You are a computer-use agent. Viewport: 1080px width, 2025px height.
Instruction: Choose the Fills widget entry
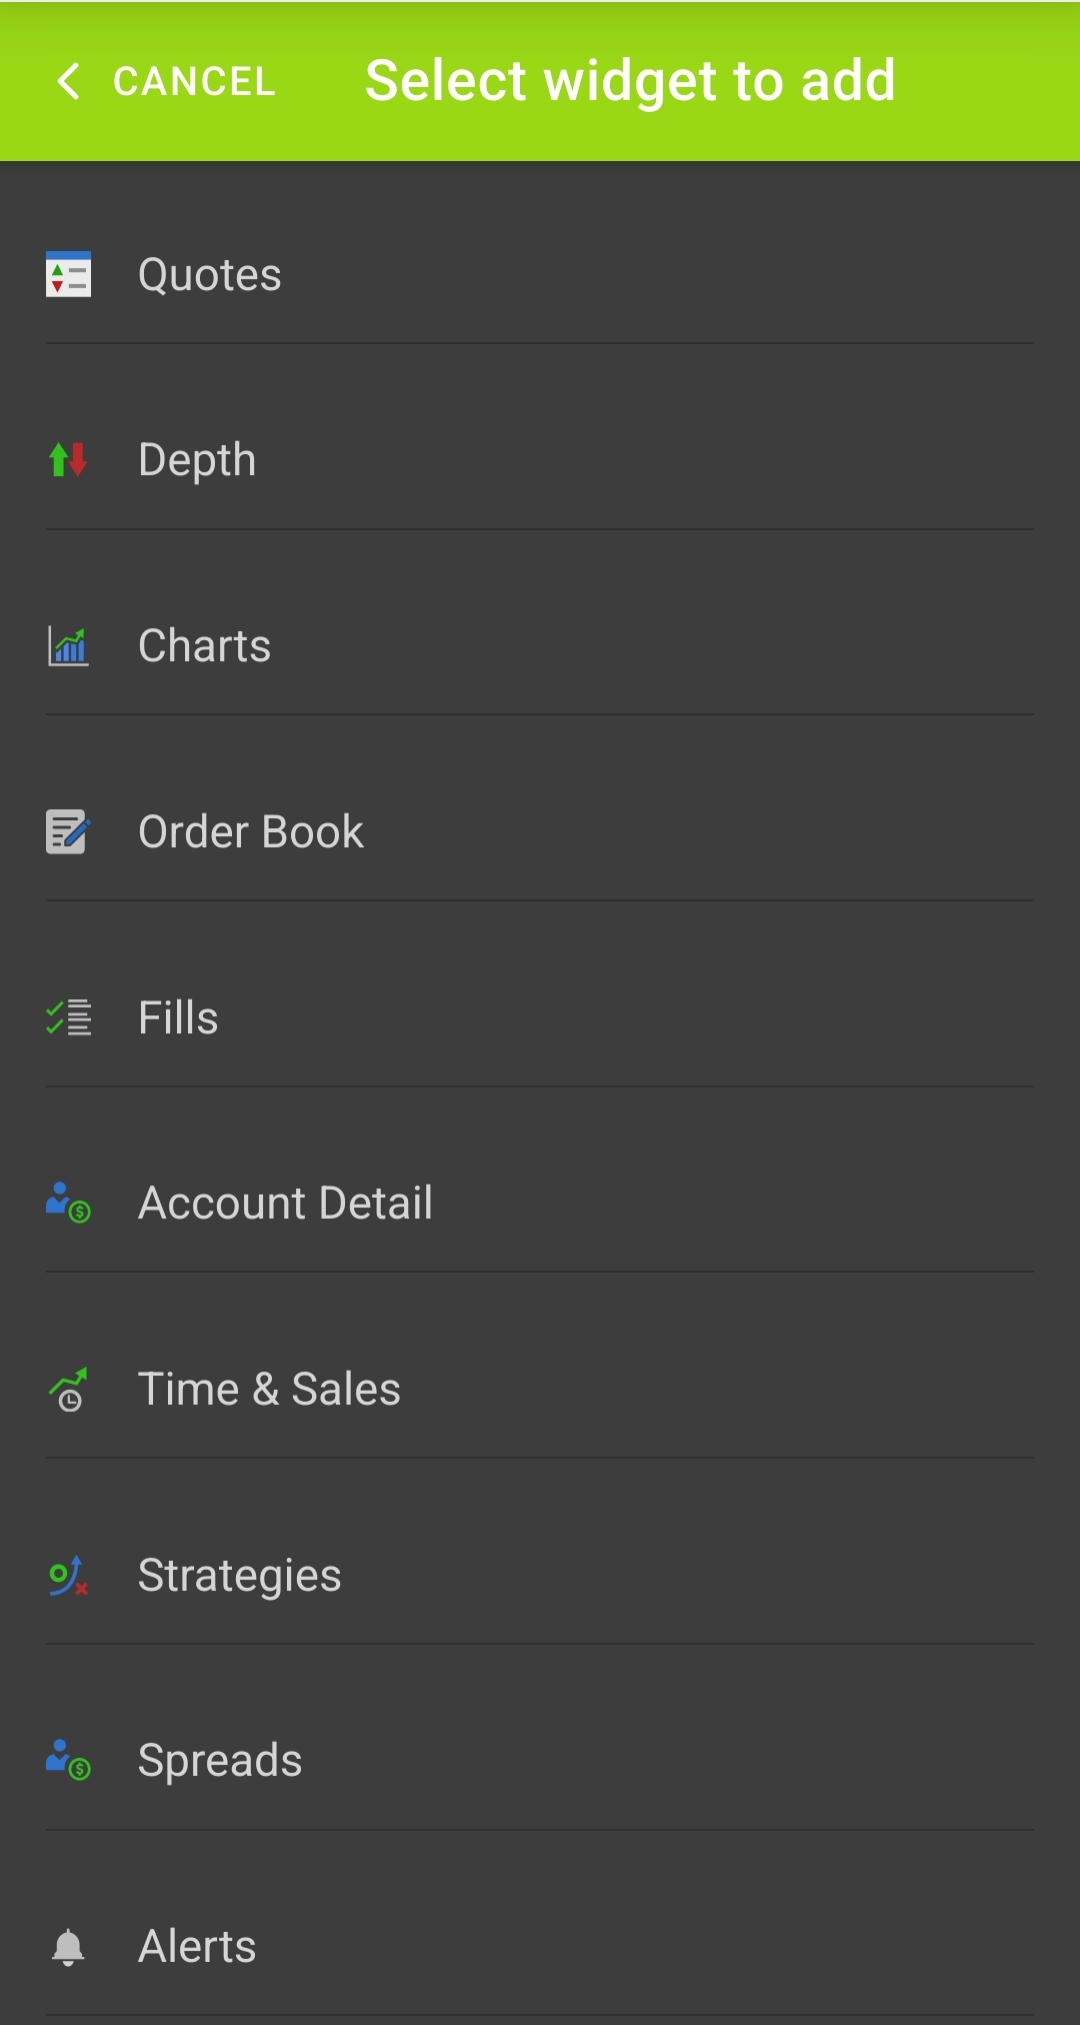(178, 1018)
